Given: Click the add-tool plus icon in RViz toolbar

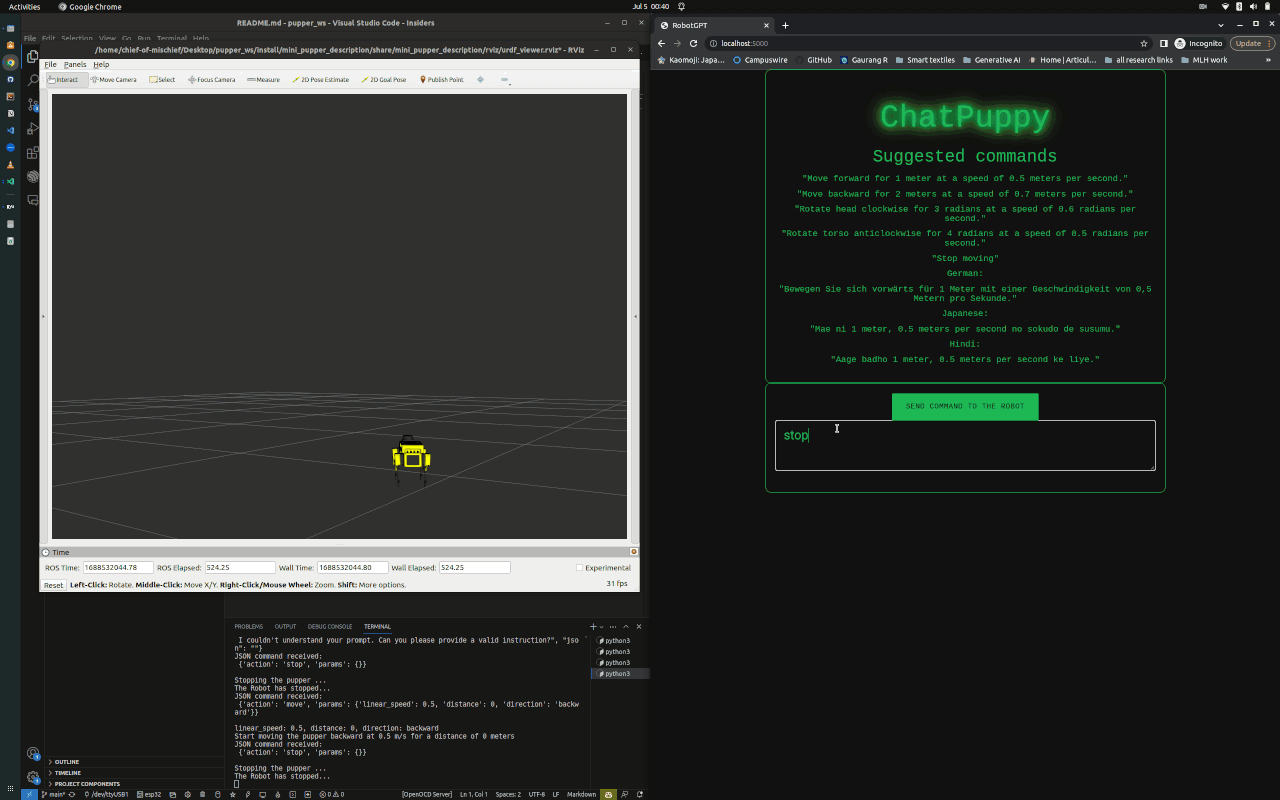Looking at the screenshot, I should (480, 80).
